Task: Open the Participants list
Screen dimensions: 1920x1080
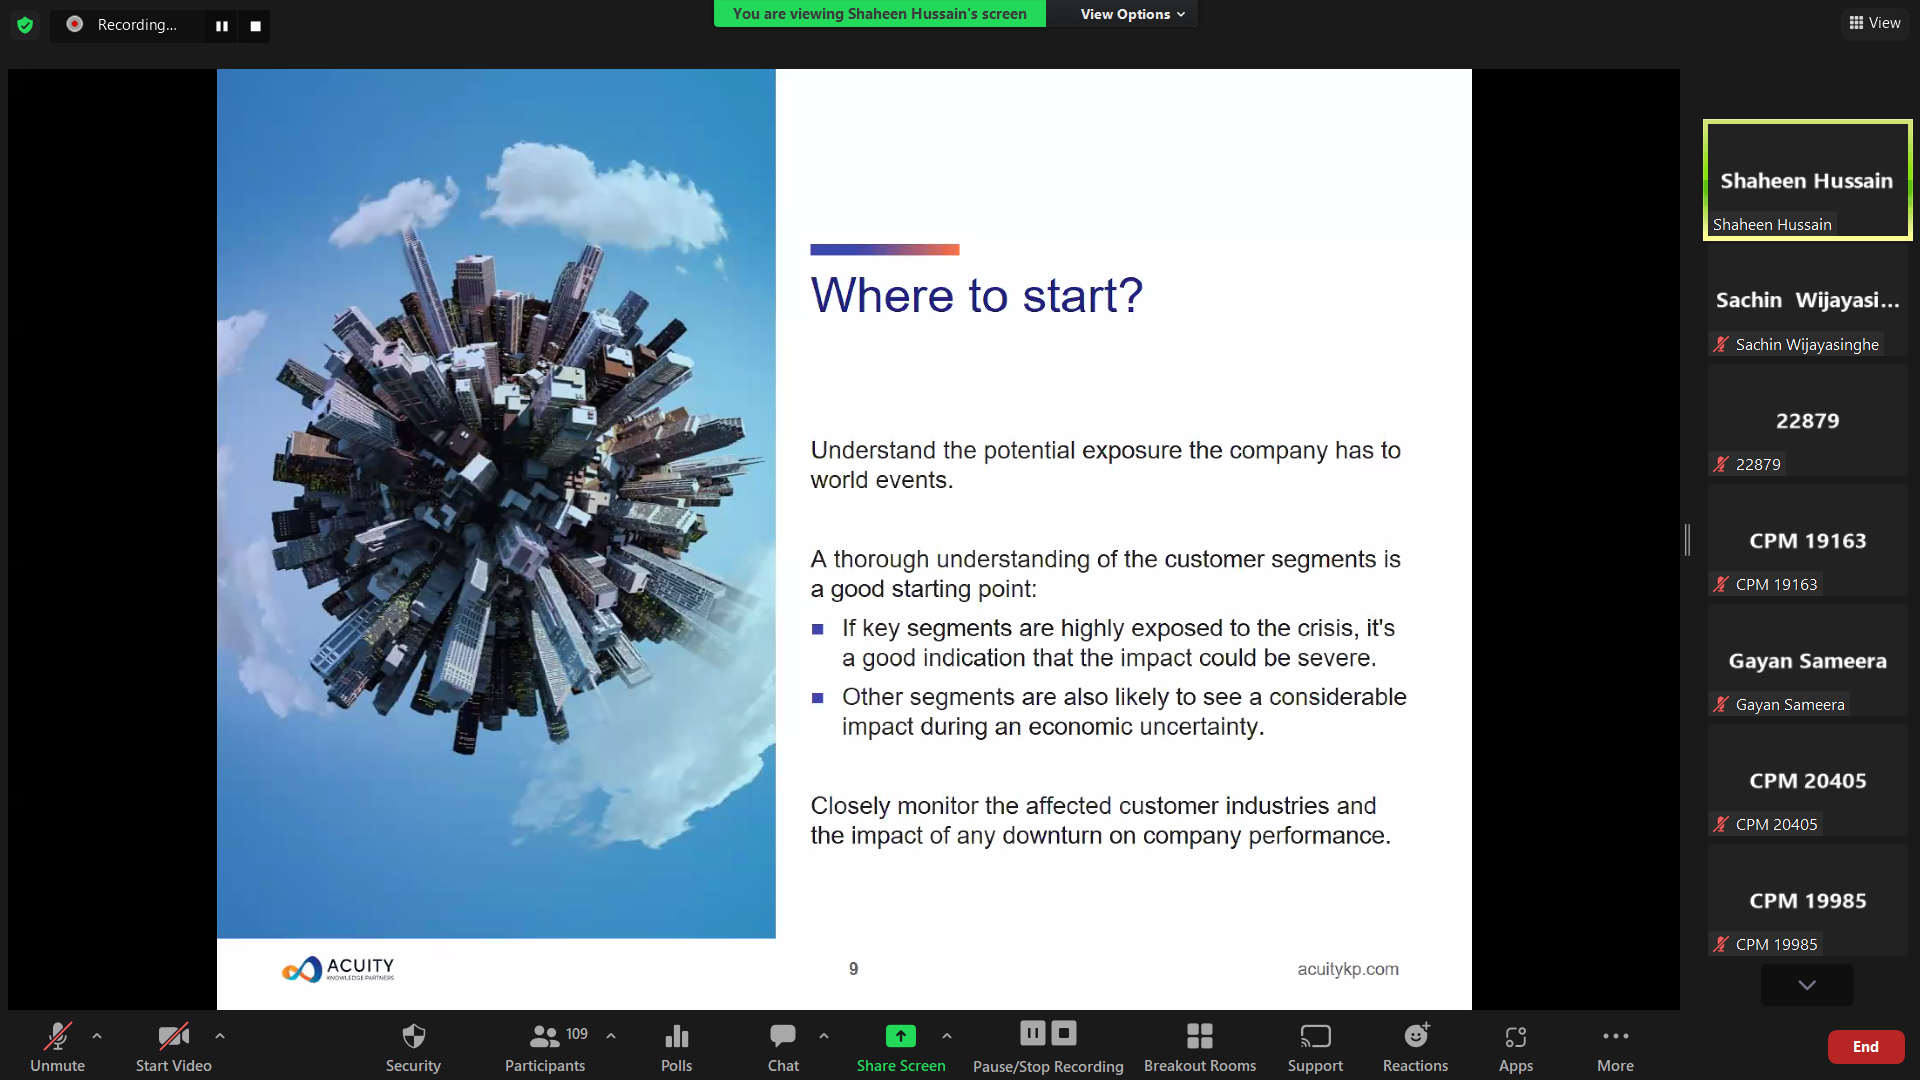Action: coord(545,1036)
